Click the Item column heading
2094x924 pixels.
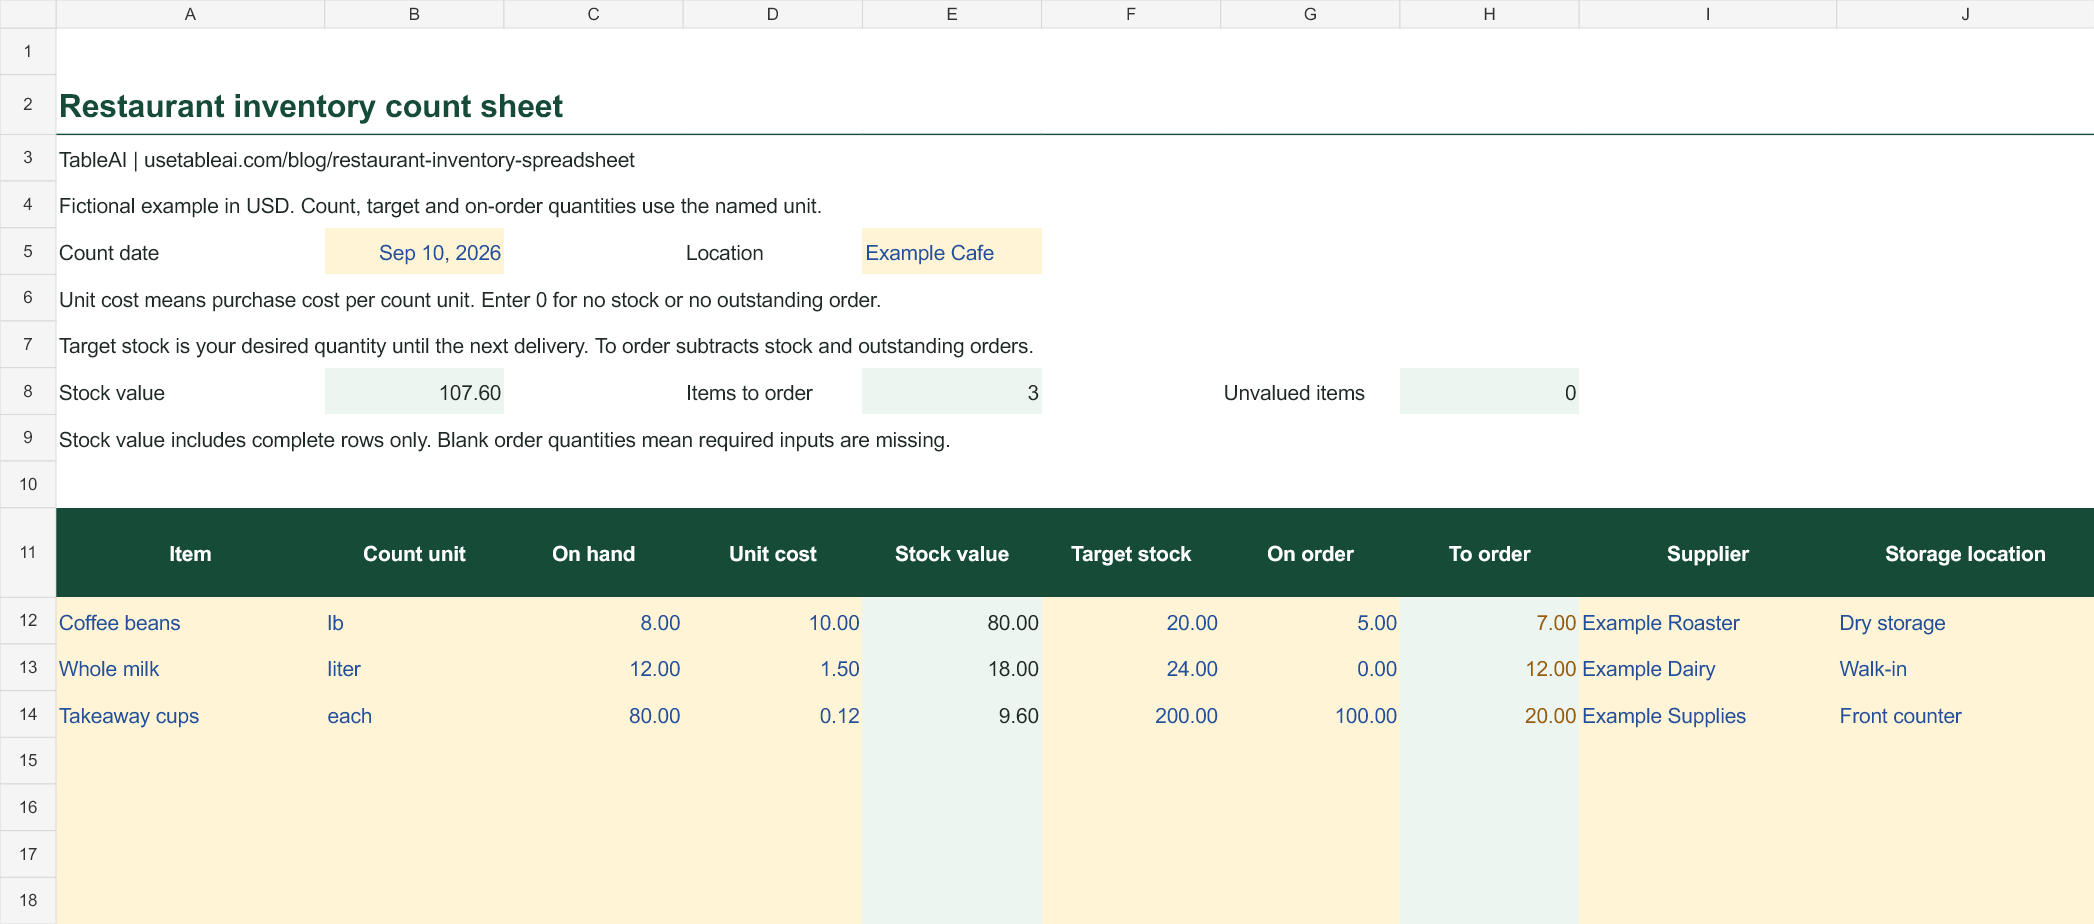tap(190, 554)
